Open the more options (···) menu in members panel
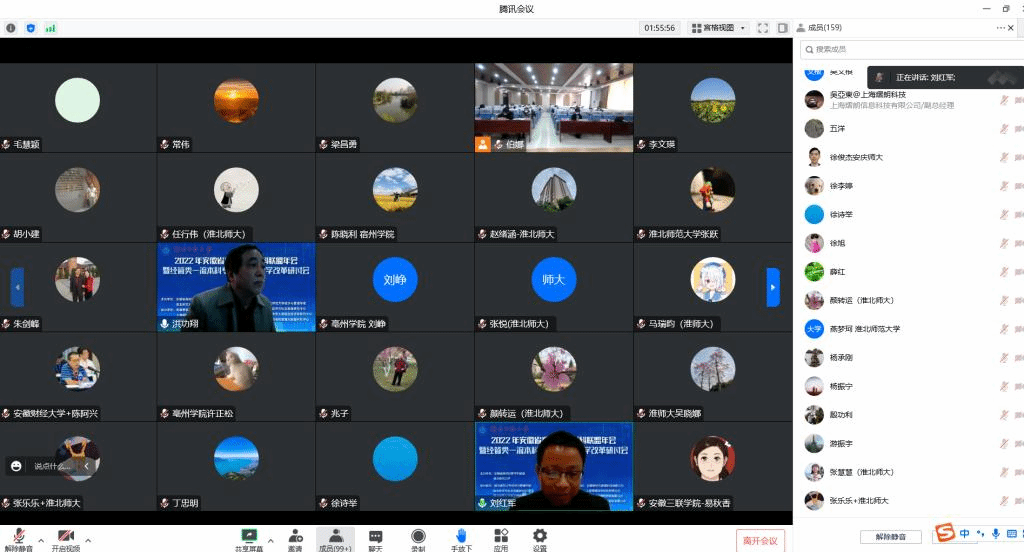 coord(1001,28)
